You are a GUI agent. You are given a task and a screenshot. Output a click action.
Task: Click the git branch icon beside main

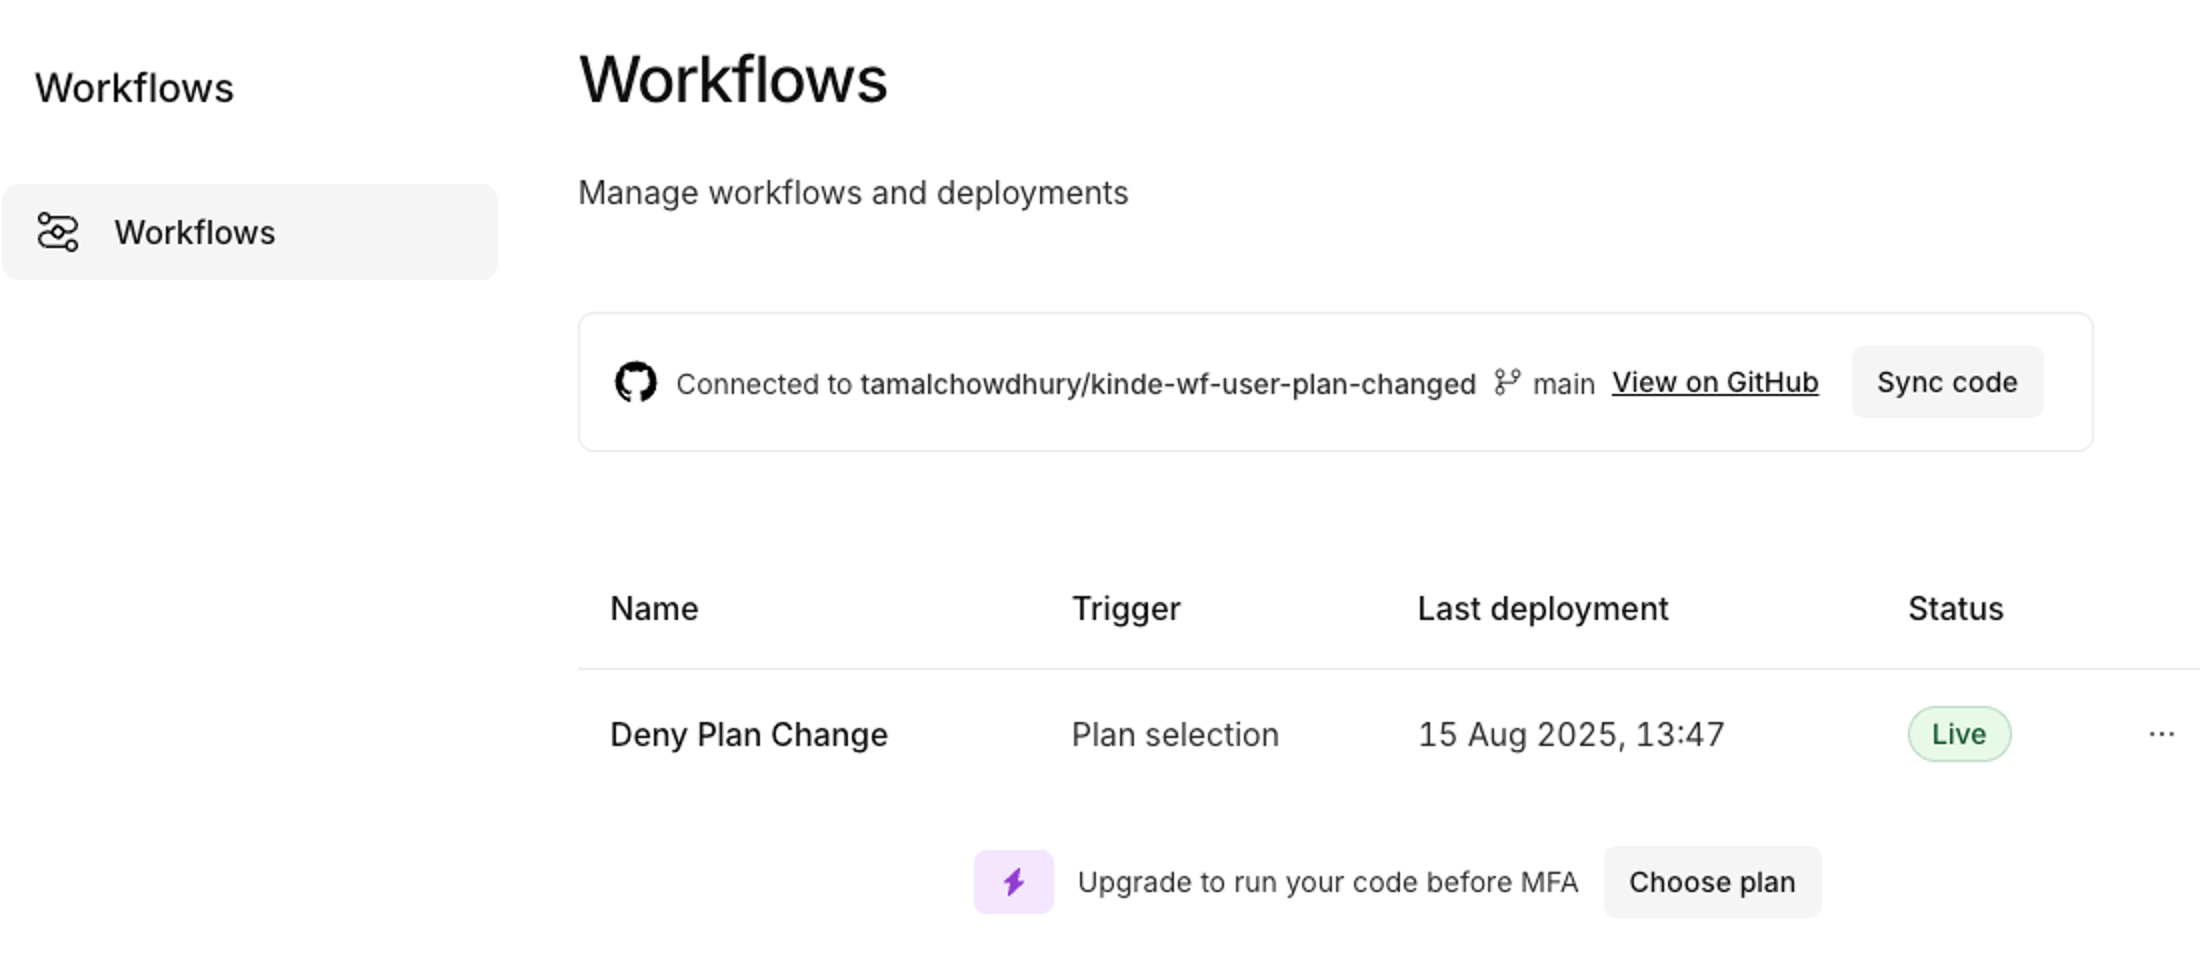1505,382
